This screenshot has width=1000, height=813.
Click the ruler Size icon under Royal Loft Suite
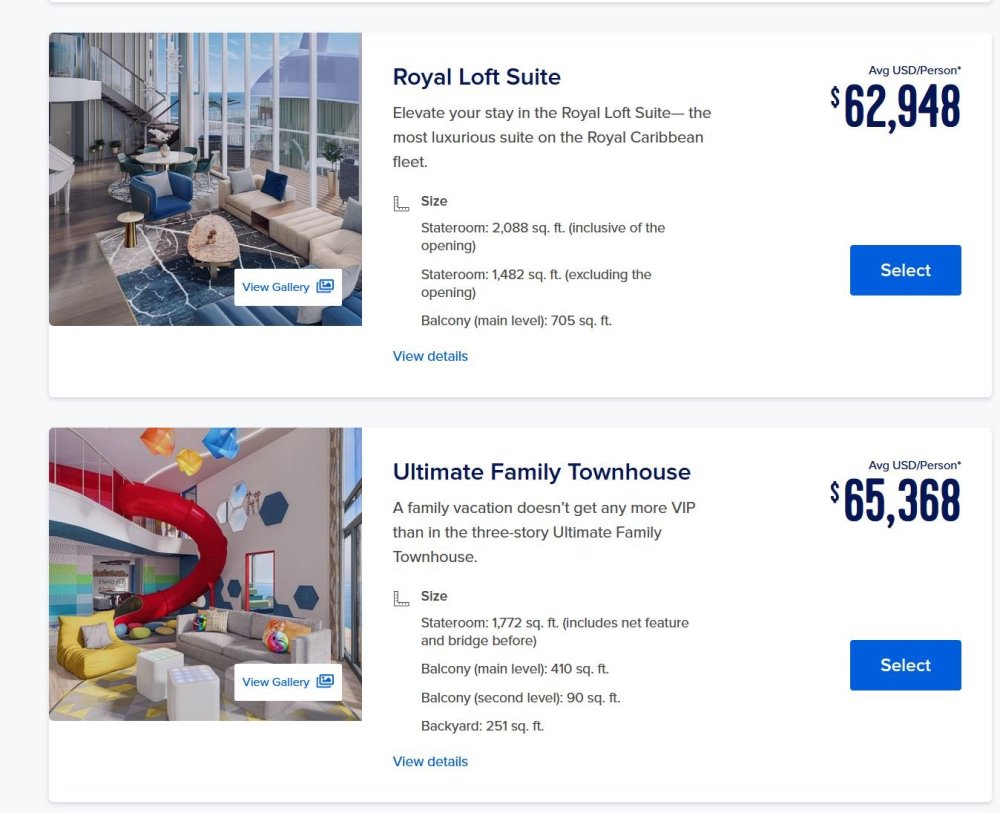pos(401,204)
